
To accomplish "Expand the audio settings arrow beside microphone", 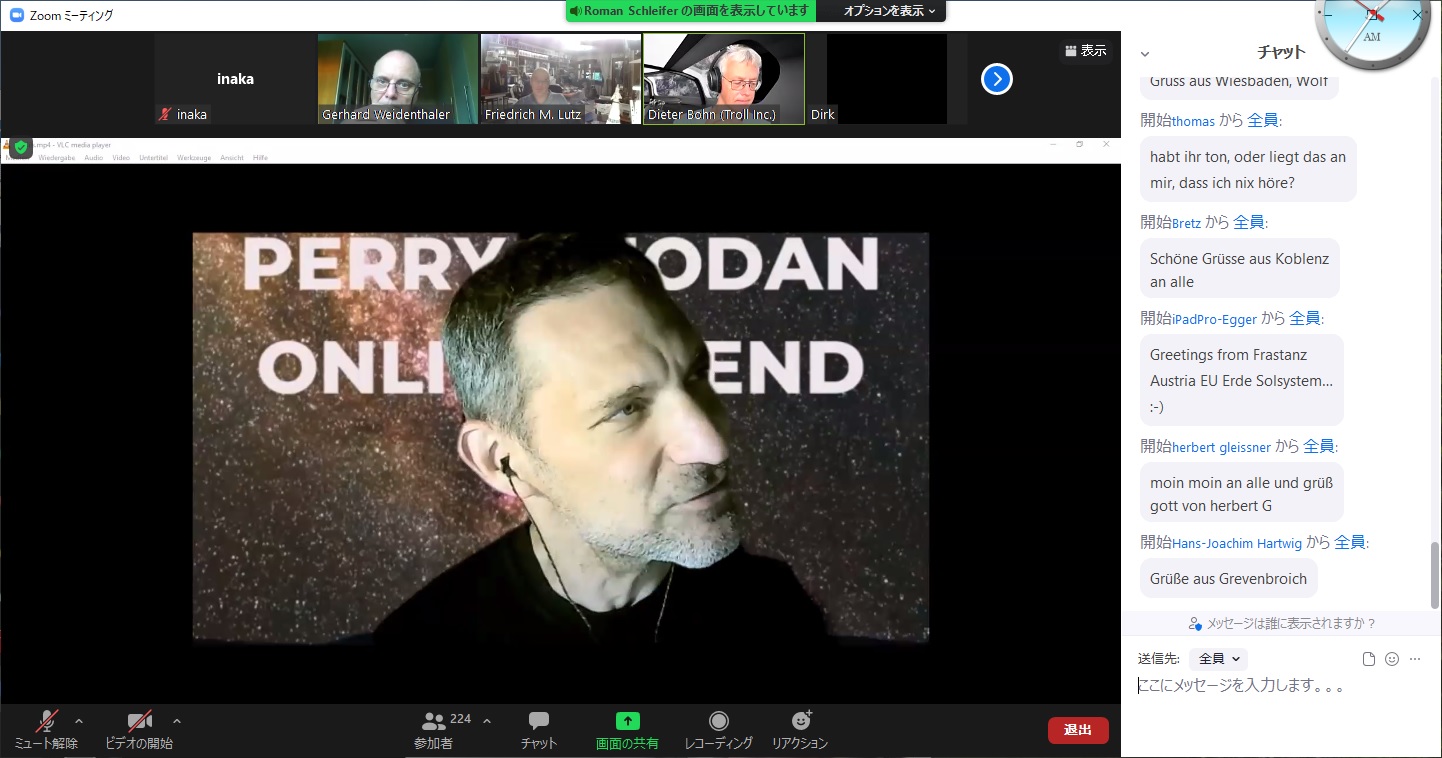I will (x=79, y=721).
